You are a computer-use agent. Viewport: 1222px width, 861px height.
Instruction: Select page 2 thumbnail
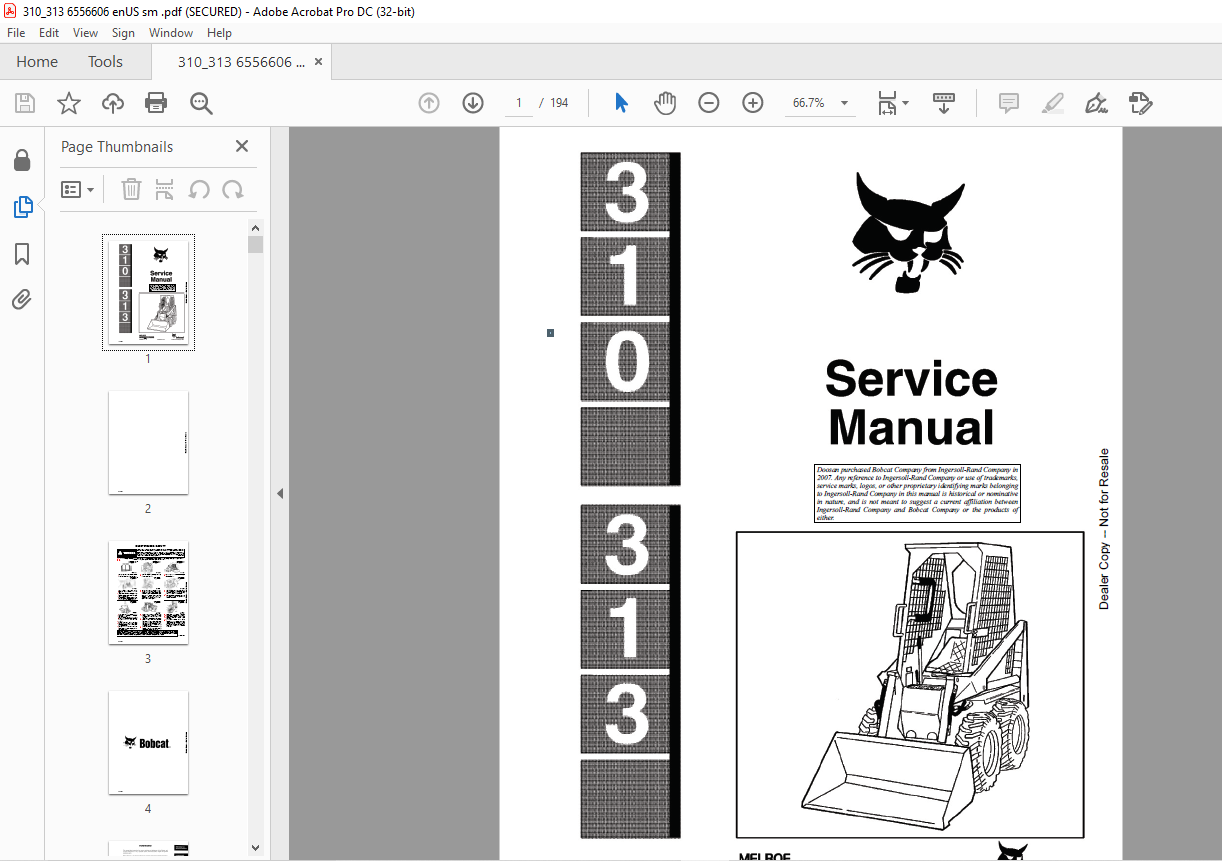click(148, 442)
